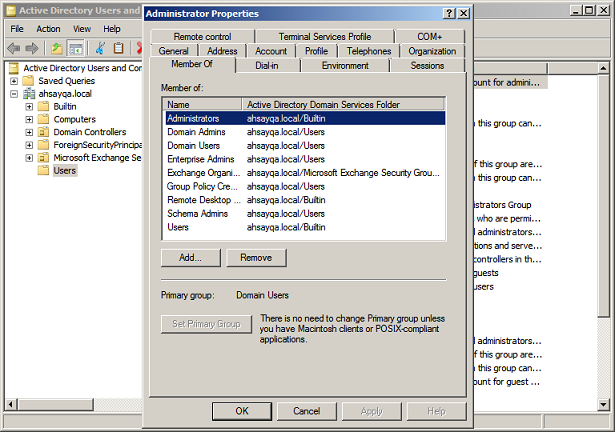Image resolution: width=615 pixels, height=432 pixels.
Task: Select the Member Of tab
Action: tap(192, 64)
